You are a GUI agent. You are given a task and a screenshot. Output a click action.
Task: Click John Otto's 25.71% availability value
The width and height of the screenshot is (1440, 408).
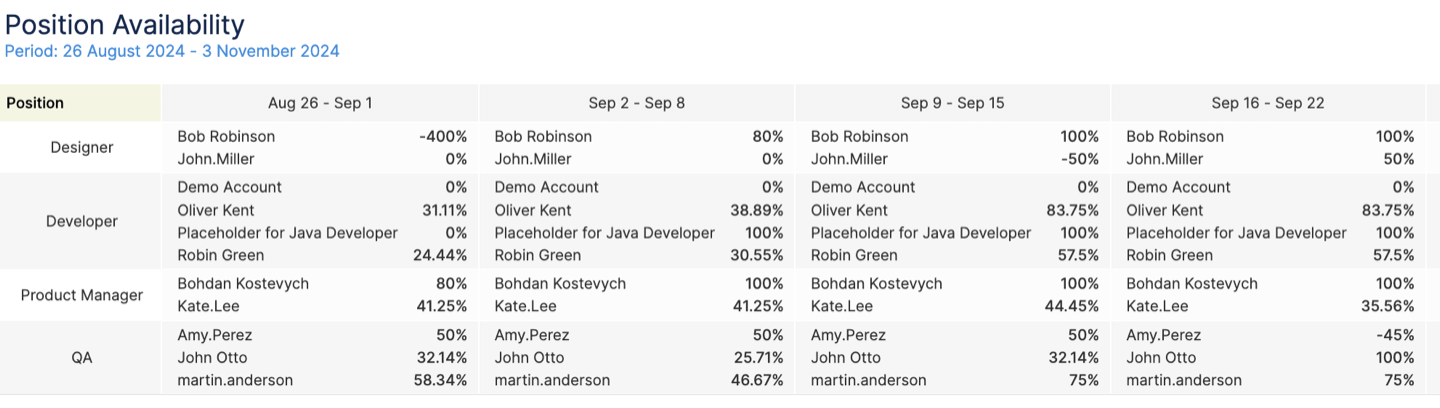pyautogui.click(x=757, y=358)
